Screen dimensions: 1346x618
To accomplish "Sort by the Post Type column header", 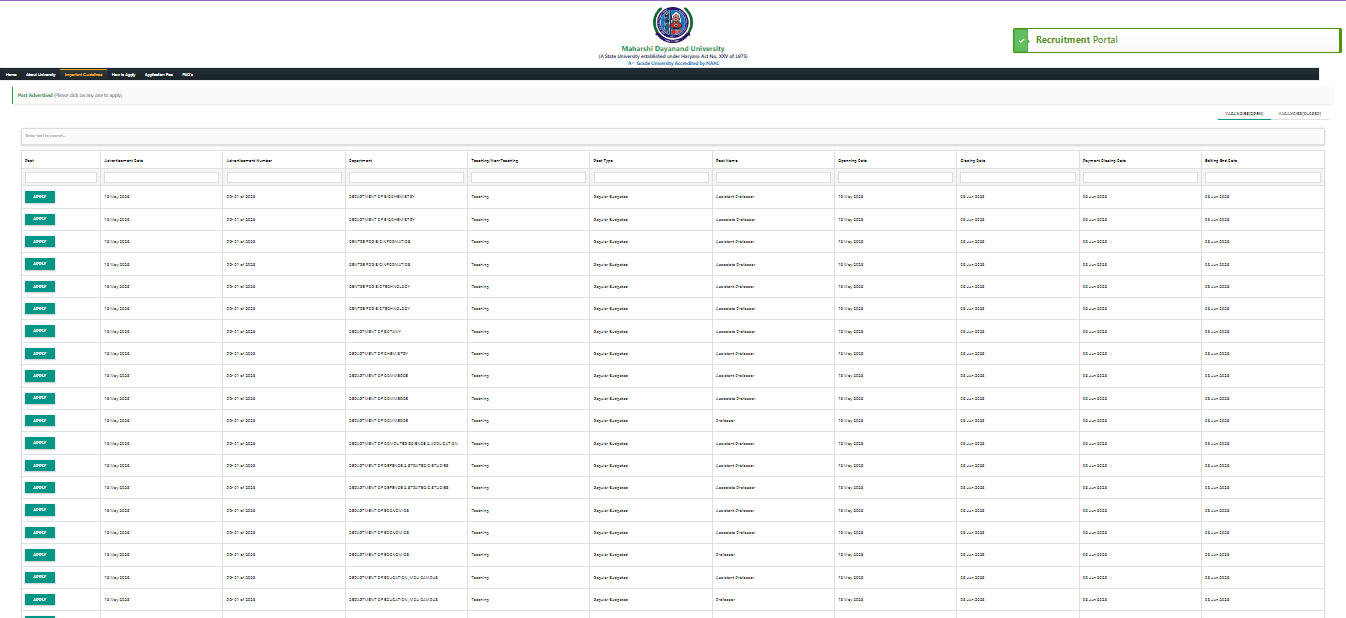I will [x=603, y=160].
